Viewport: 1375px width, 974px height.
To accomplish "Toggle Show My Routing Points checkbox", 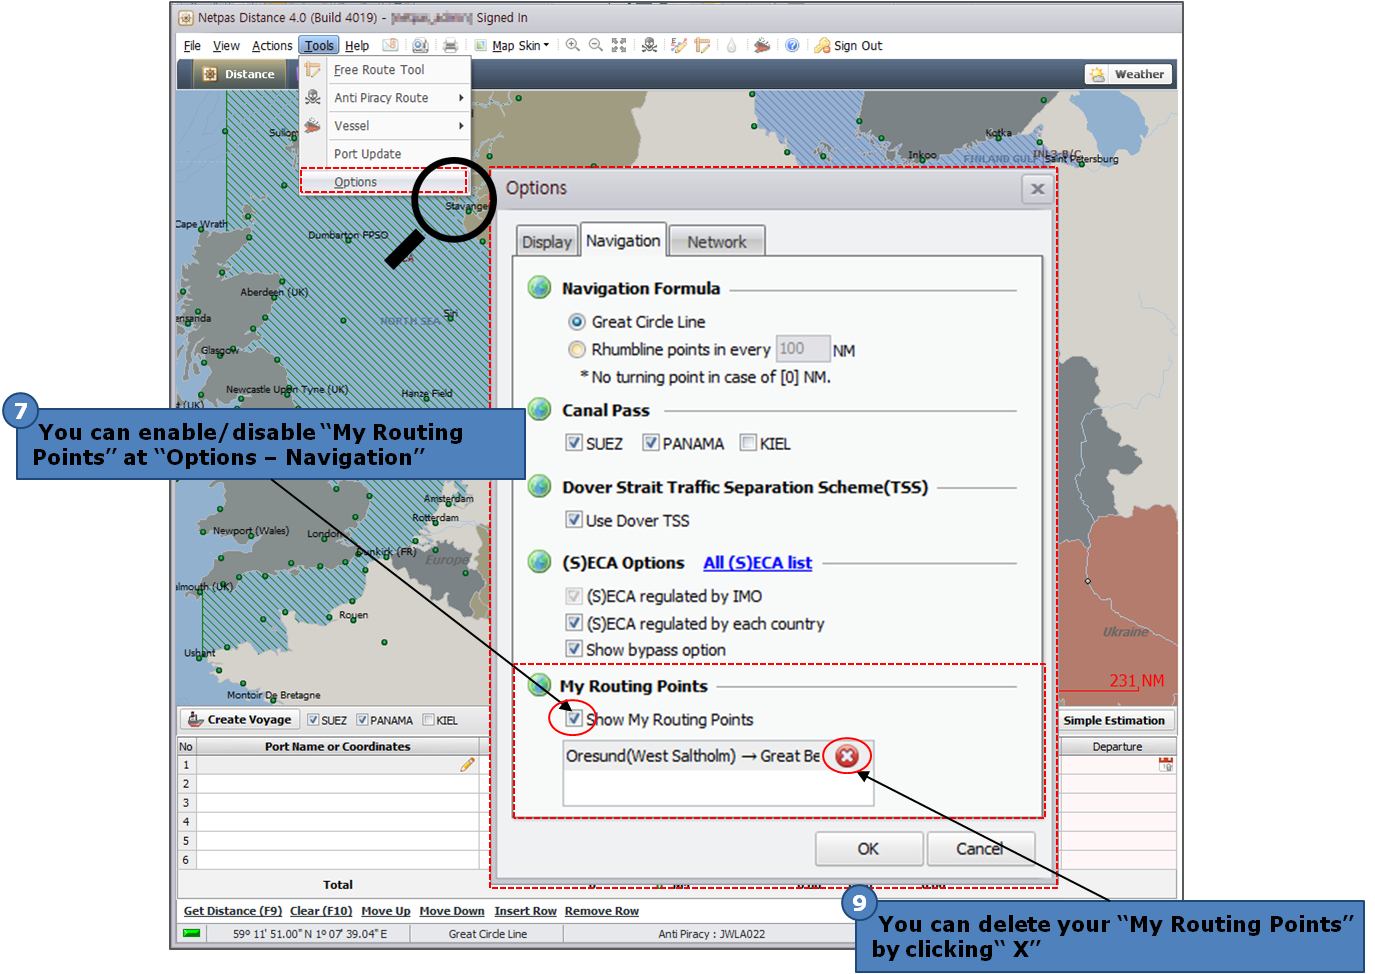I will click(574, 718).
